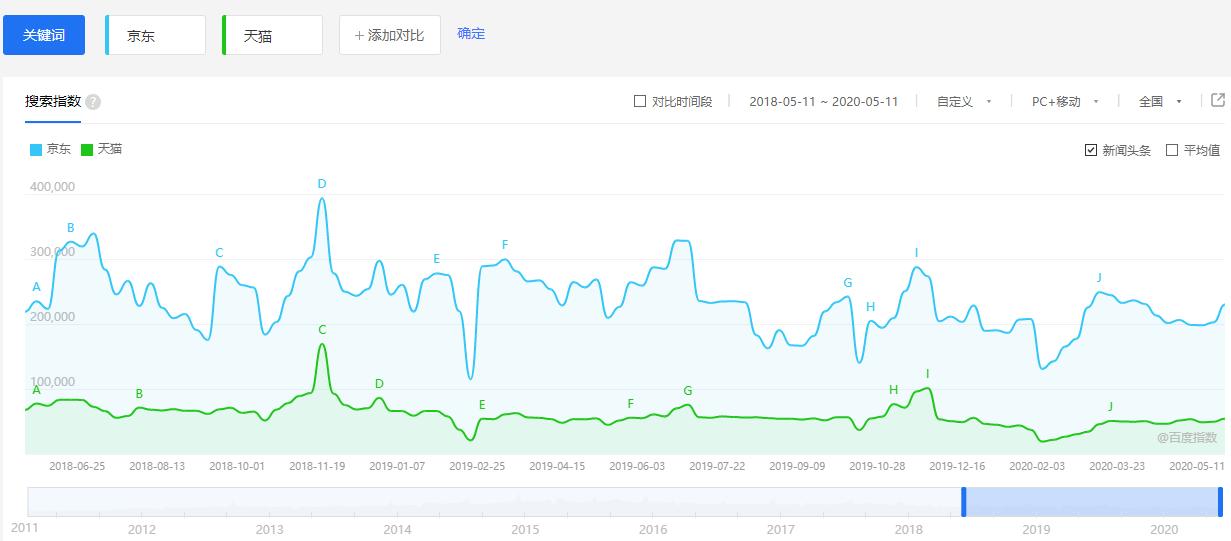This screenshot has width=1231, height=541.
Task: Click the 2019-02-25 date label on x-axis
Action: [x=477, y=466]
